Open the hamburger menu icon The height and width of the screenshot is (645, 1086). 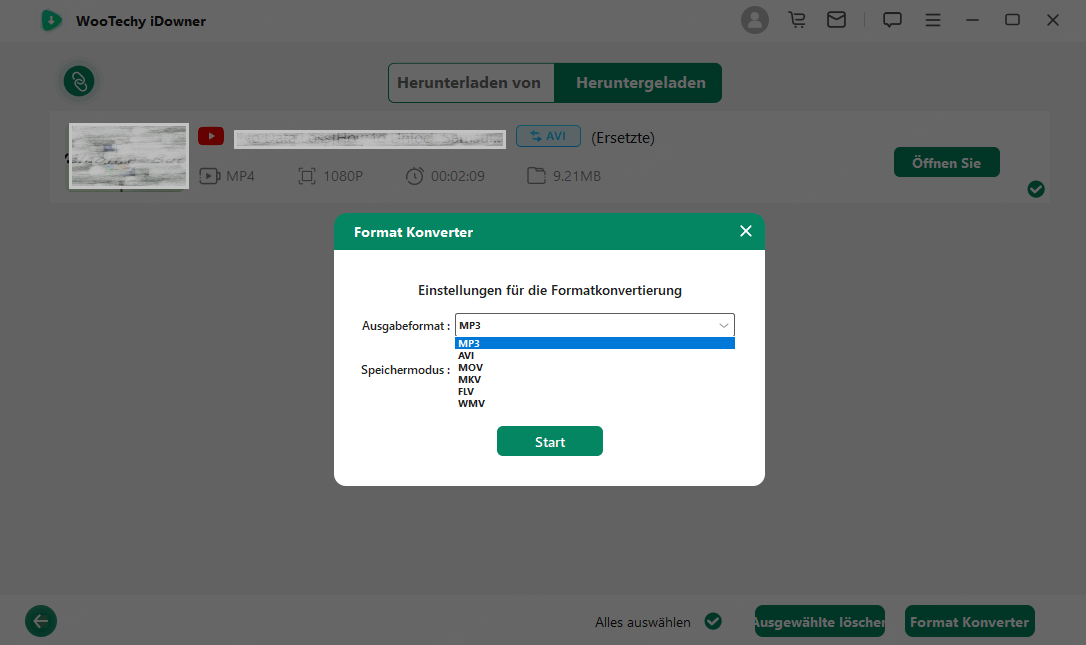[x=932, y=20]
